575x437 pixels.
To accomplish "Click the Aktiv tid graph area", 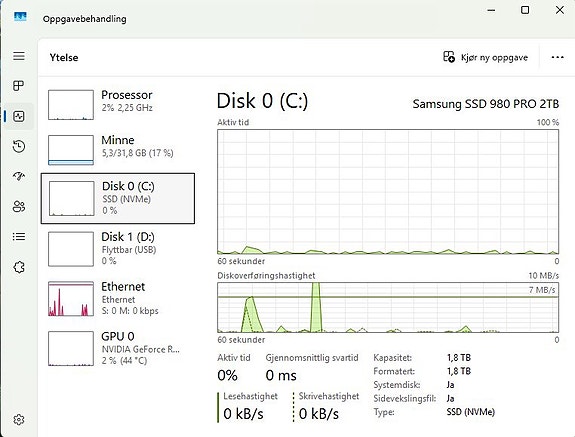I will (388, 191).
